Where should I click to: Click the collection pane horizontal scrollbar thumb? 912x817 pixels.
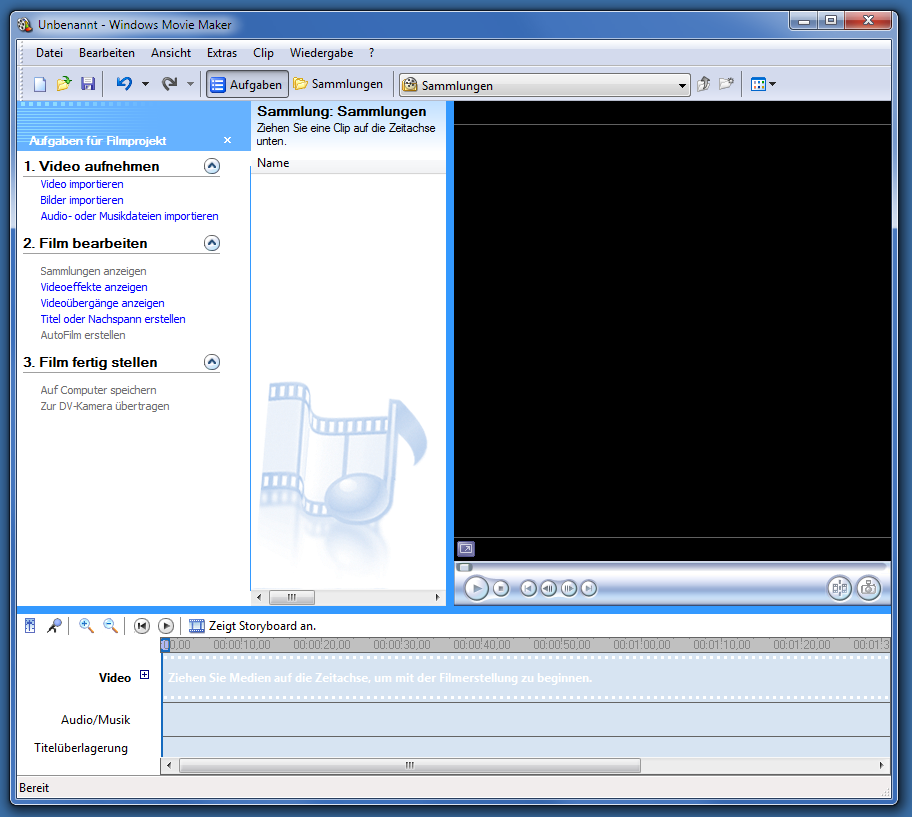(292, 597)
